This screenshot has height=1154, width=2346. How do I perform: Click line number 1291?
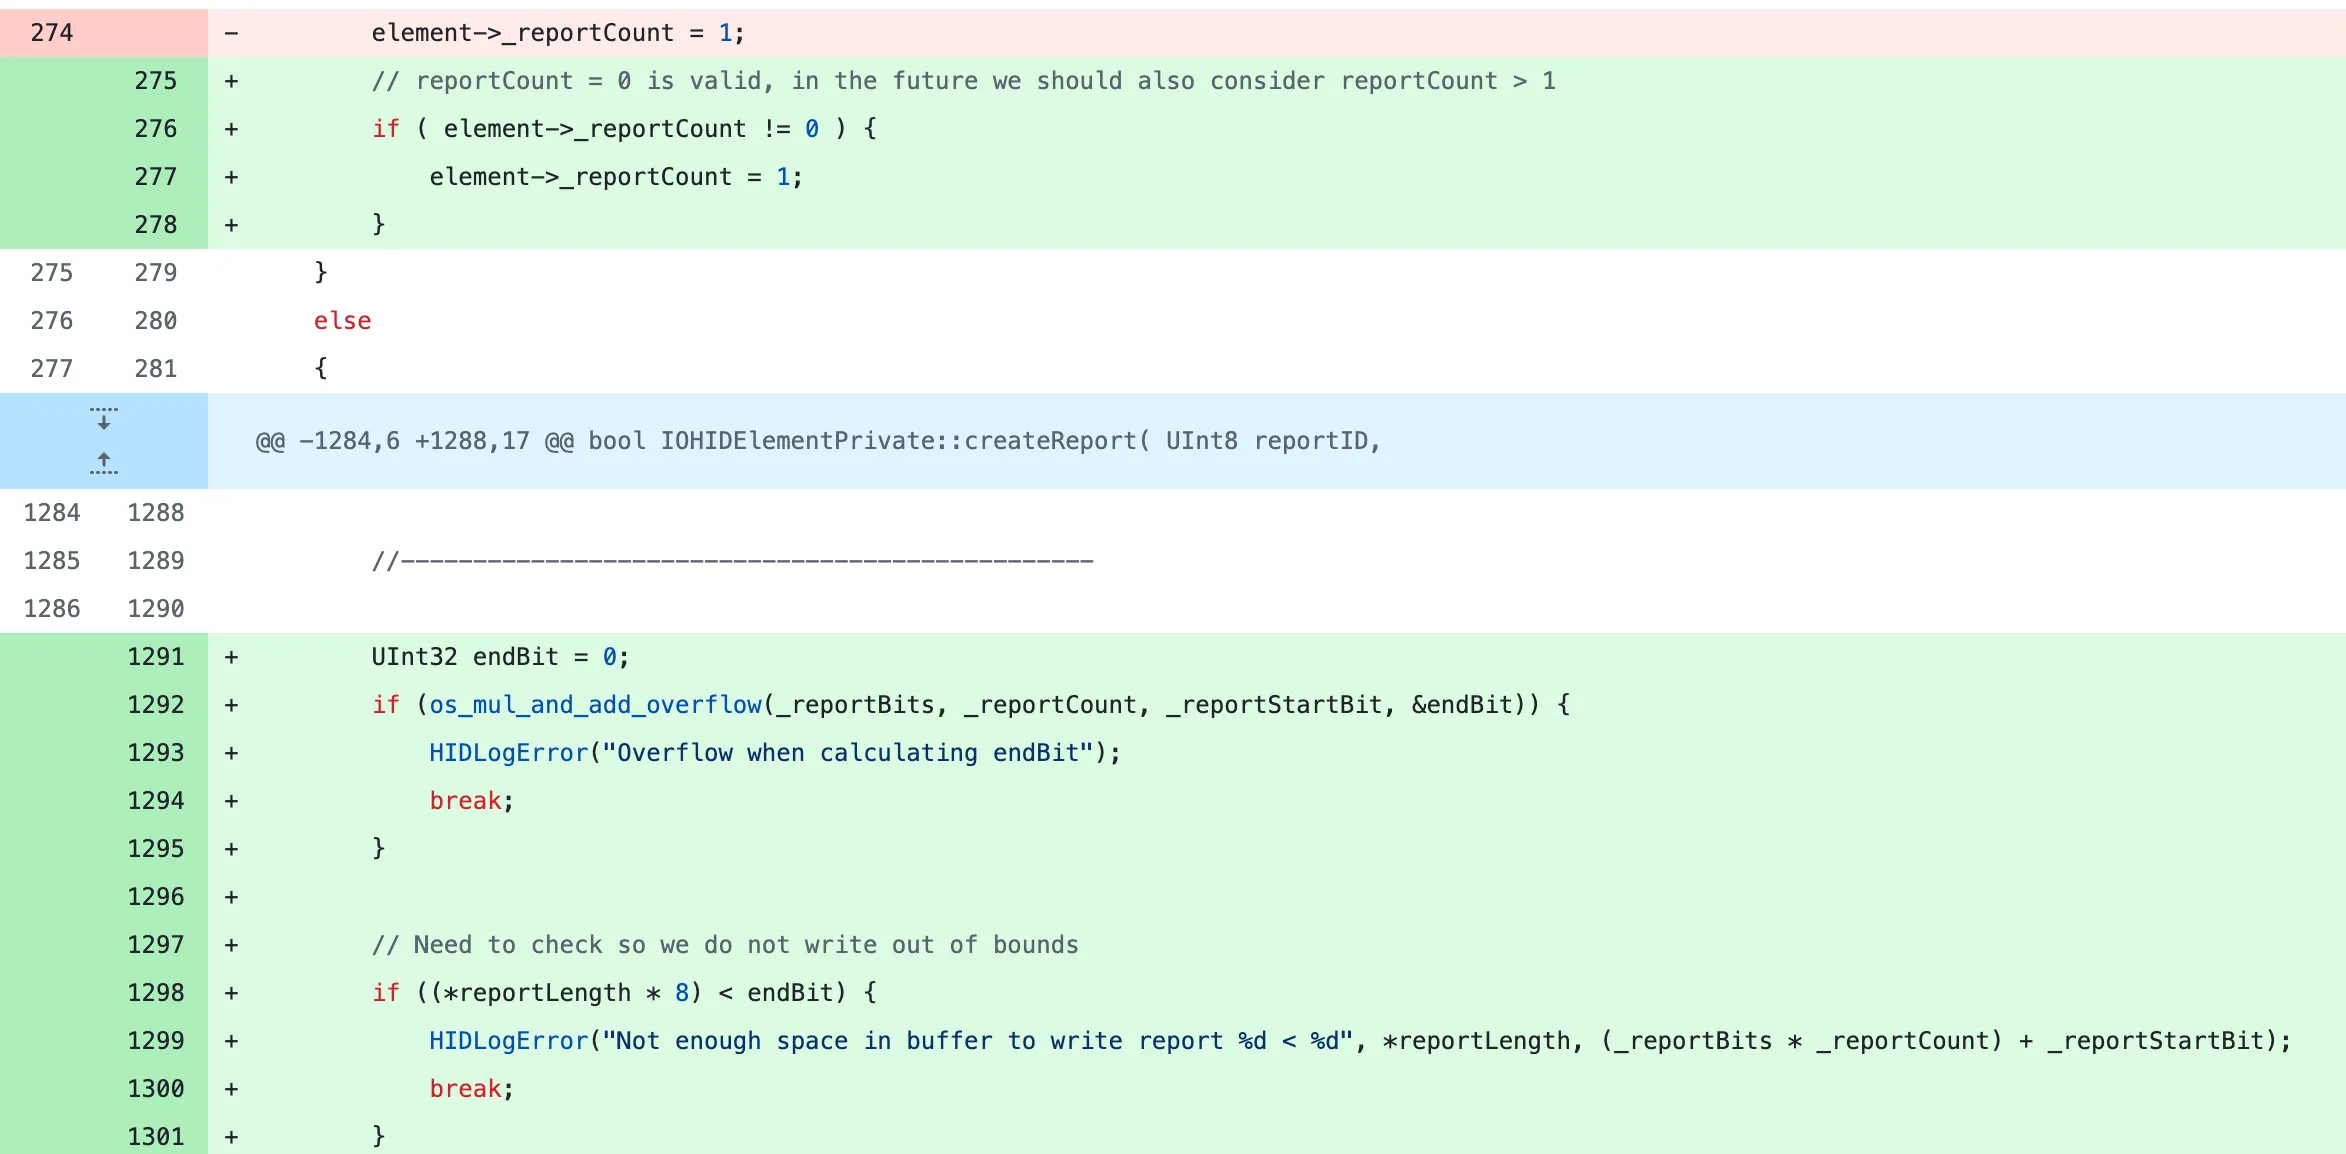click(x=156, y=657)
